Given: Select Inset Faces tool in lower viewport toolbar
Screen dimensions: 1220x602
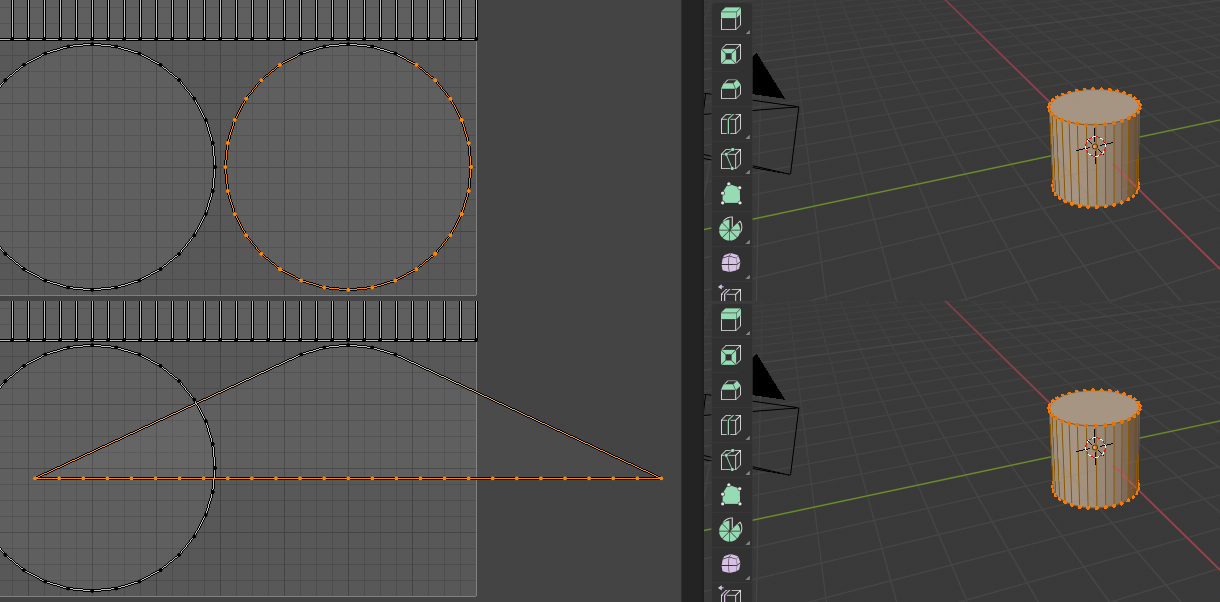Looking at the screenshot, I should point(731,355).
